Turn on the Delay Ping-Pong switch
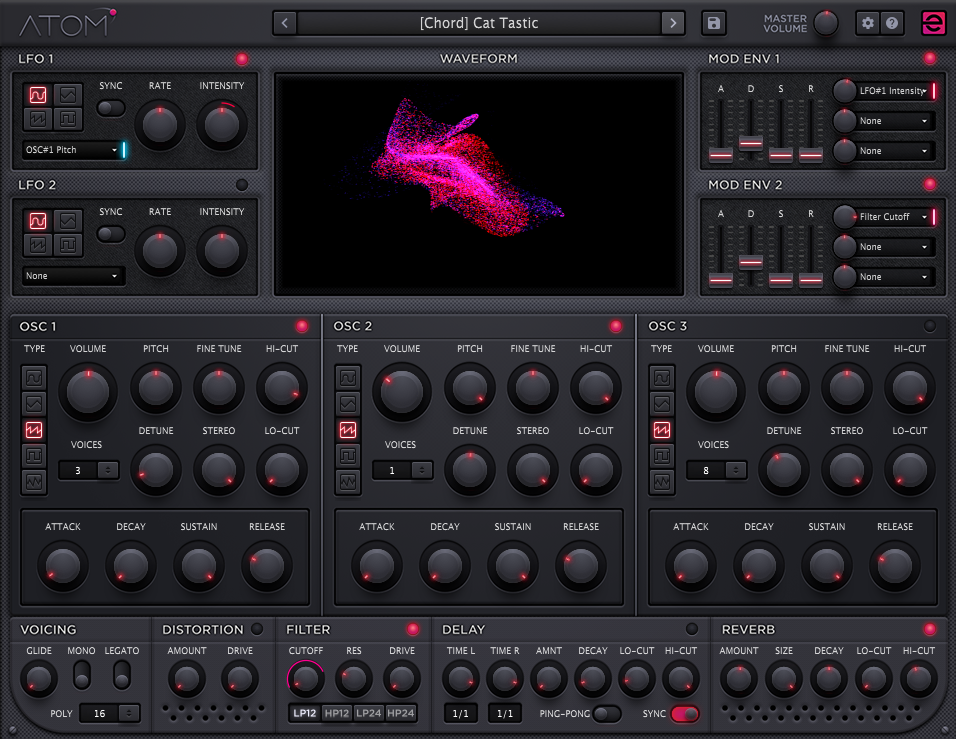Image resolution: width=956 pixels, height=739 pixels. [606, 714]
